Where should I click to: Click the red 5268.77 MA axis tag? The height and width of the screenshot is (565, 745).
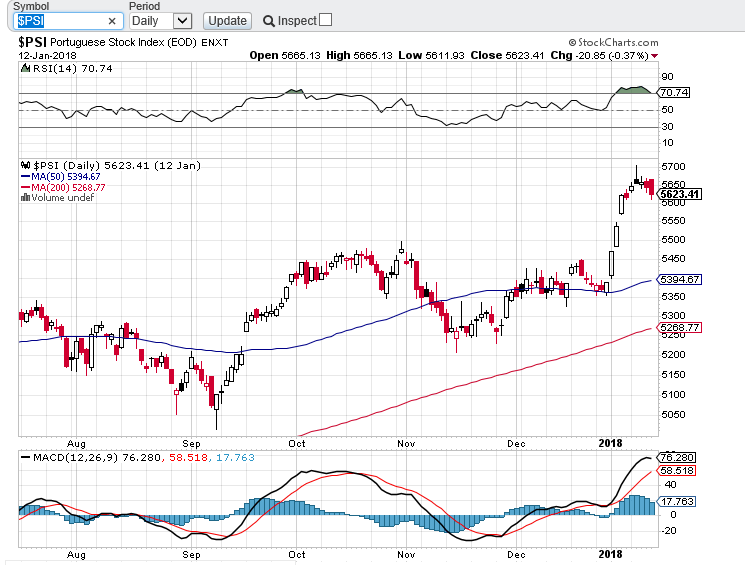tap(679, 327)
